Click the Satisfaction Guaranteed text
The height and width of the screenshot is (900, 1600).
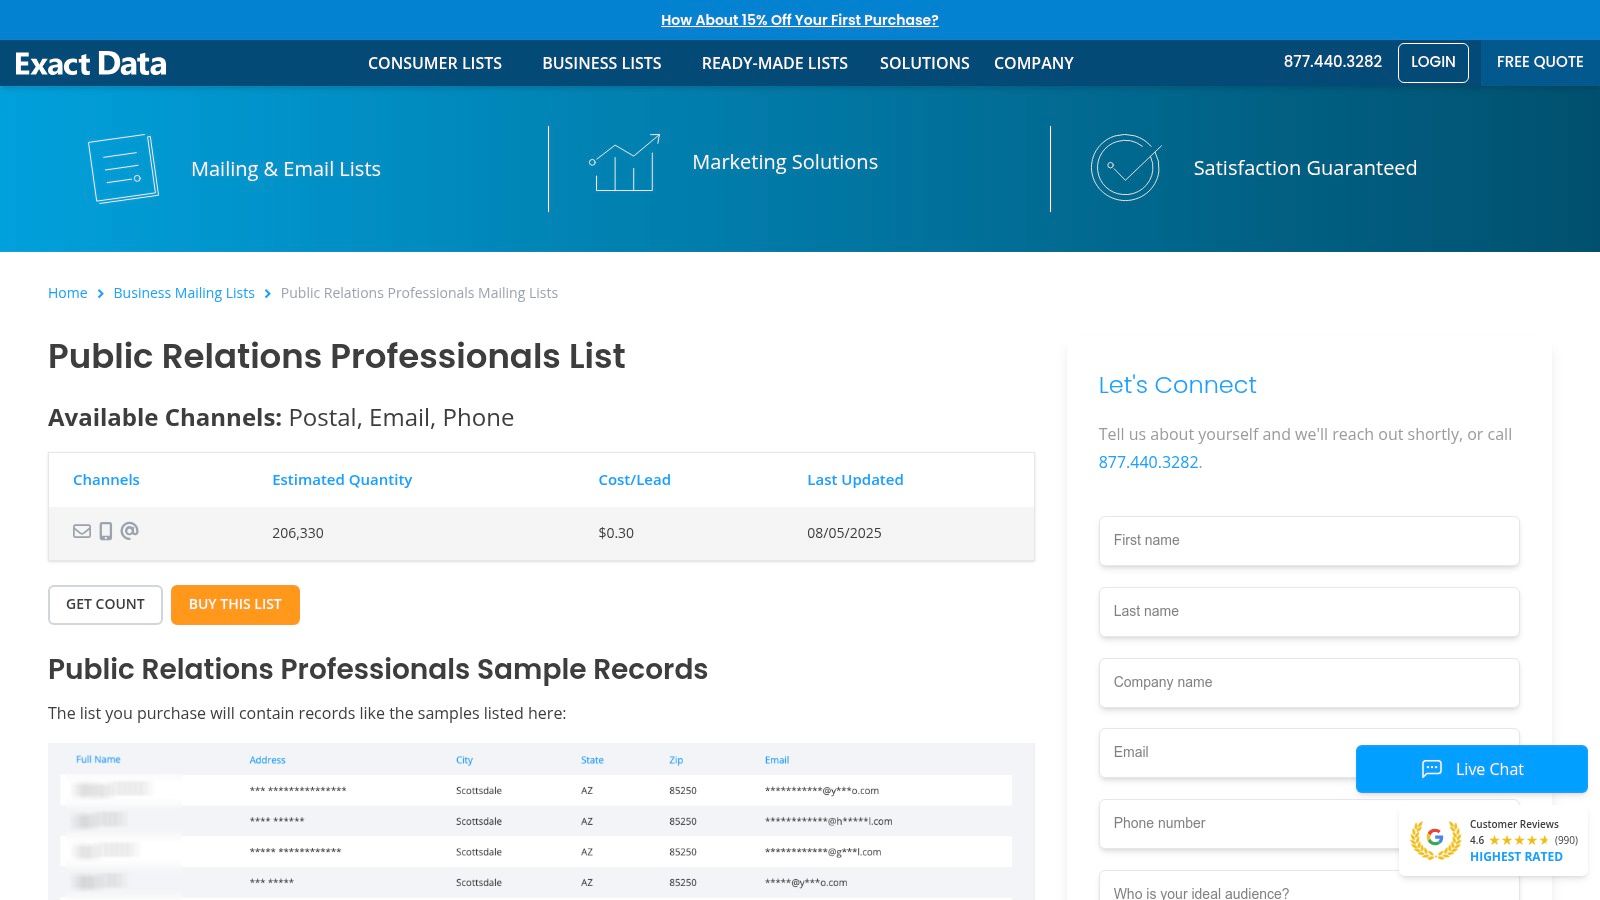(1305, 168)
